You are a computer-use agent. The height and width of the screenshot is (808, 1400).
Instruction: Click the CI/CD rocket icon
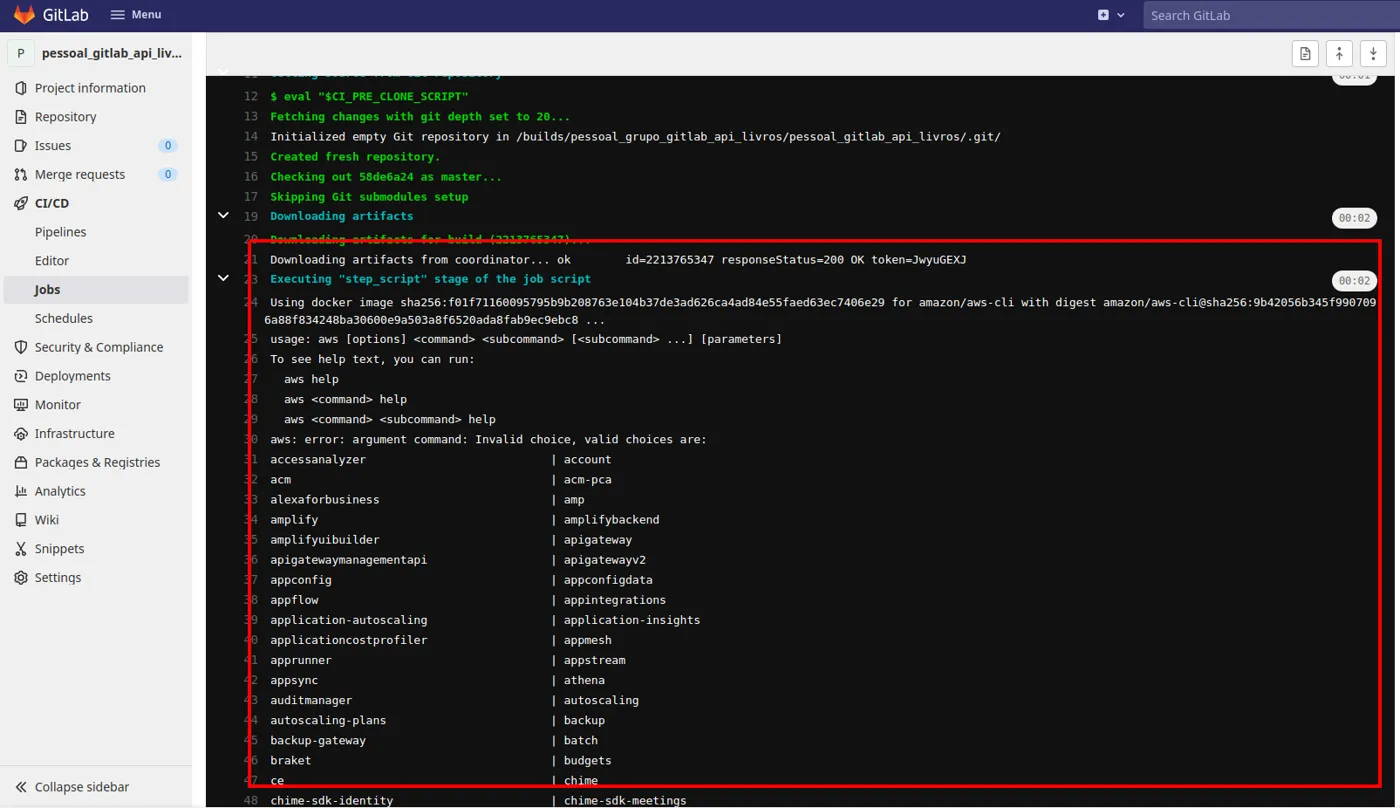click(x=20, y=203)
